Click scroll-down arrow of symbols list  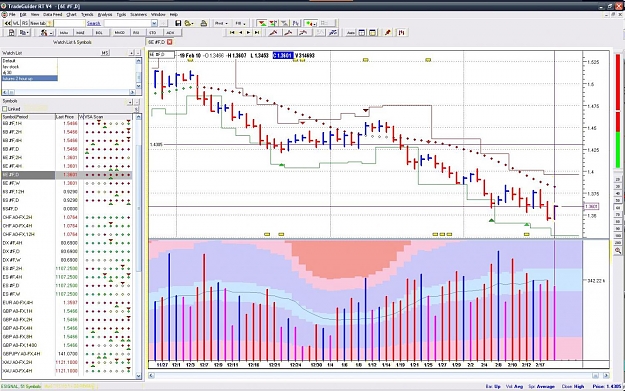click(x=138, y=375)
